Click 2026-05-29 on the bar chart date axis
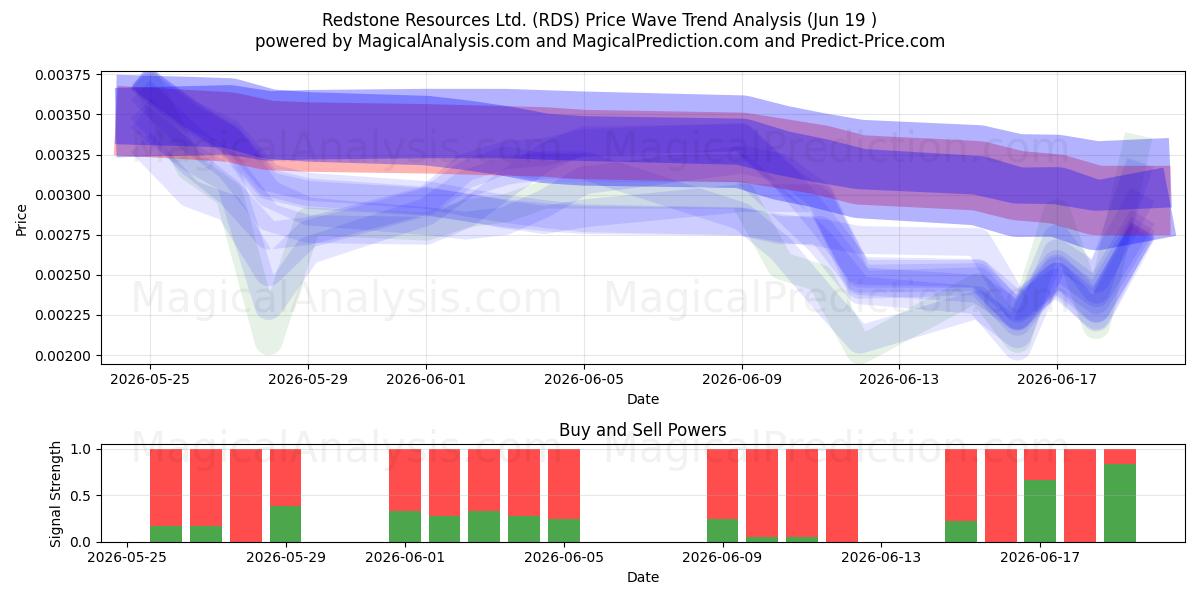 285,557
